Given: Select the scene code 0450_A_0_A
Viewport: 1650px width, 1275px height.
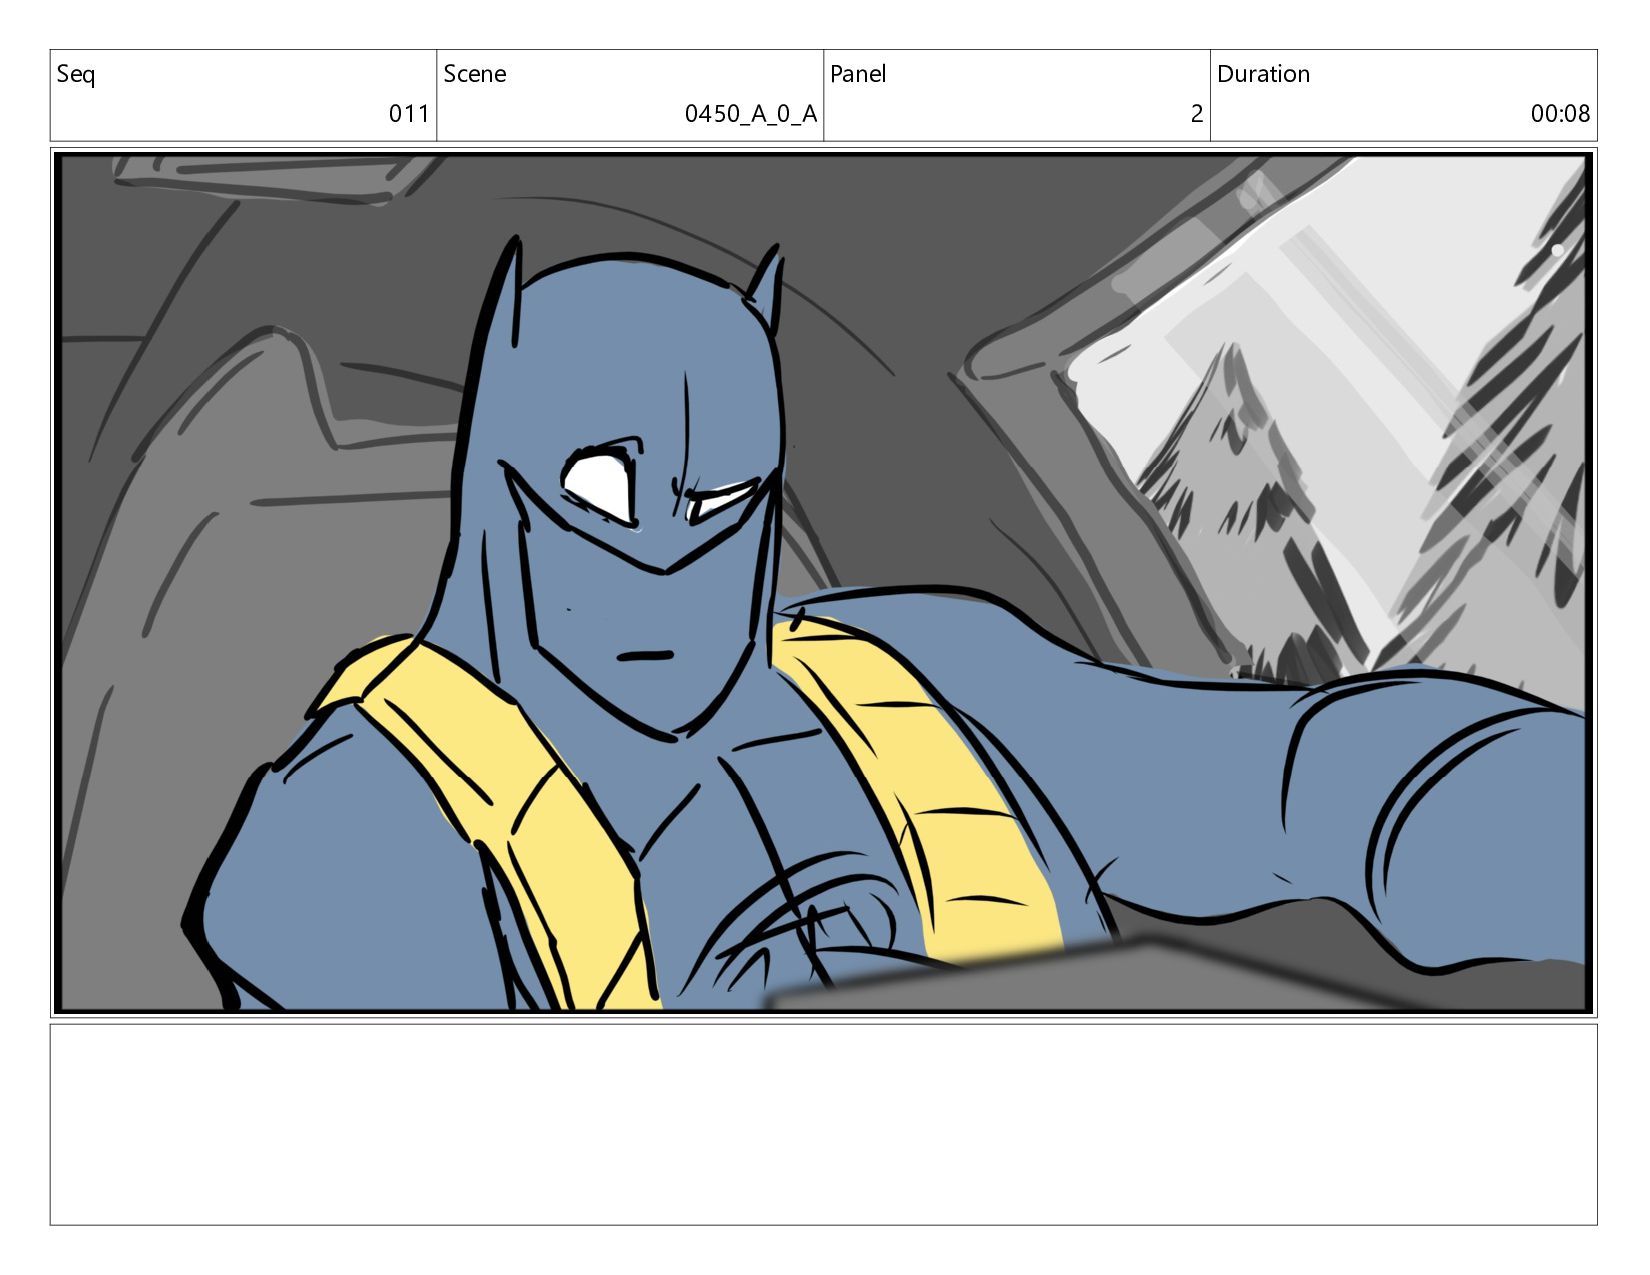Looking at the screenshot, I should click(750, 114).
